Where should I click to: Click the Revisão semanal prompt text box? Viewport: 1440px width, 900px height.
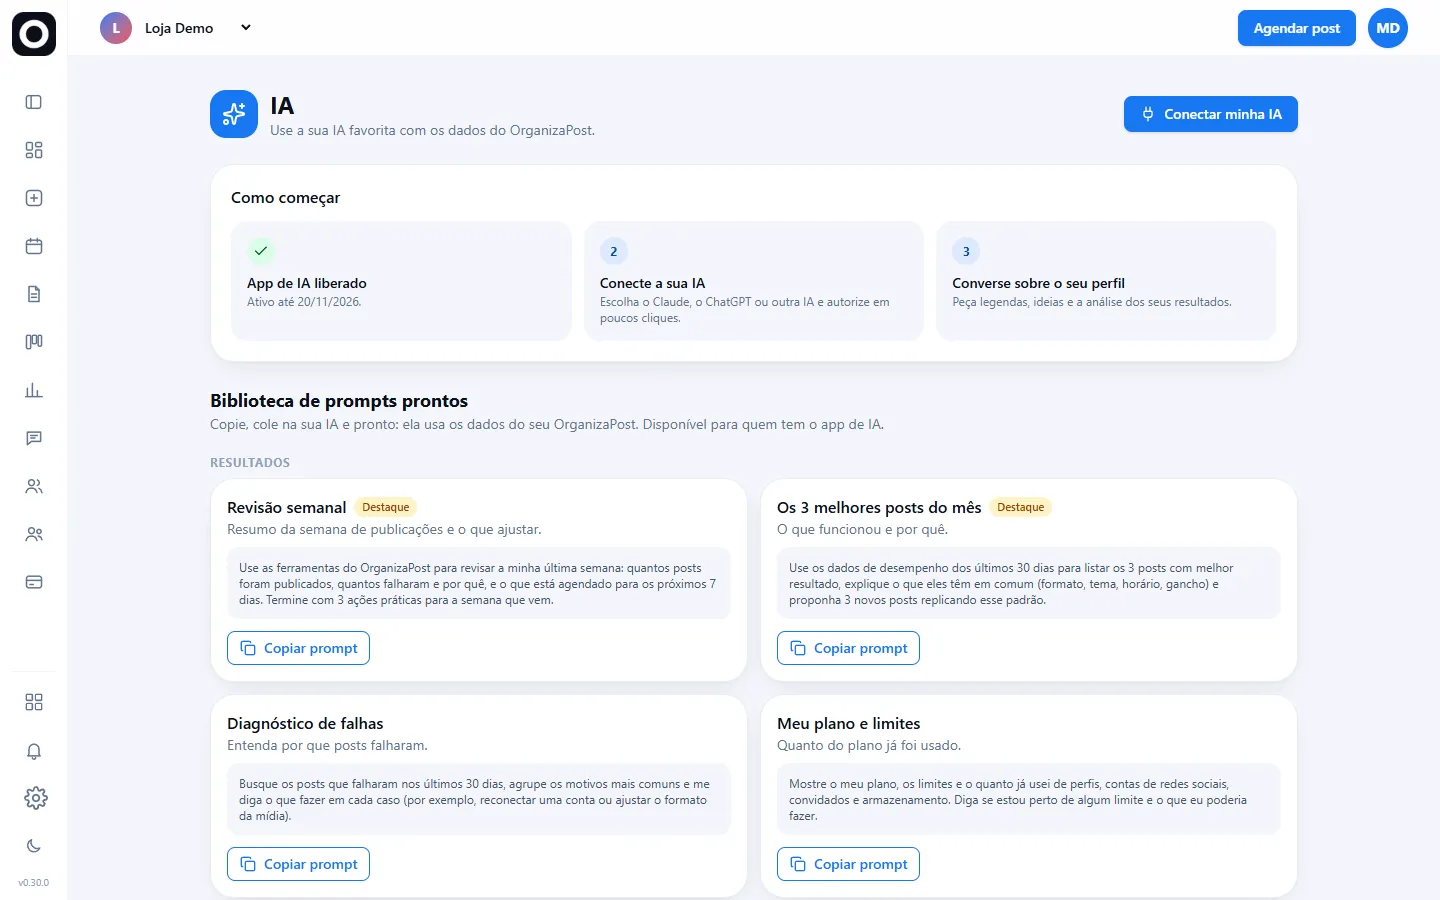[479, 584]
